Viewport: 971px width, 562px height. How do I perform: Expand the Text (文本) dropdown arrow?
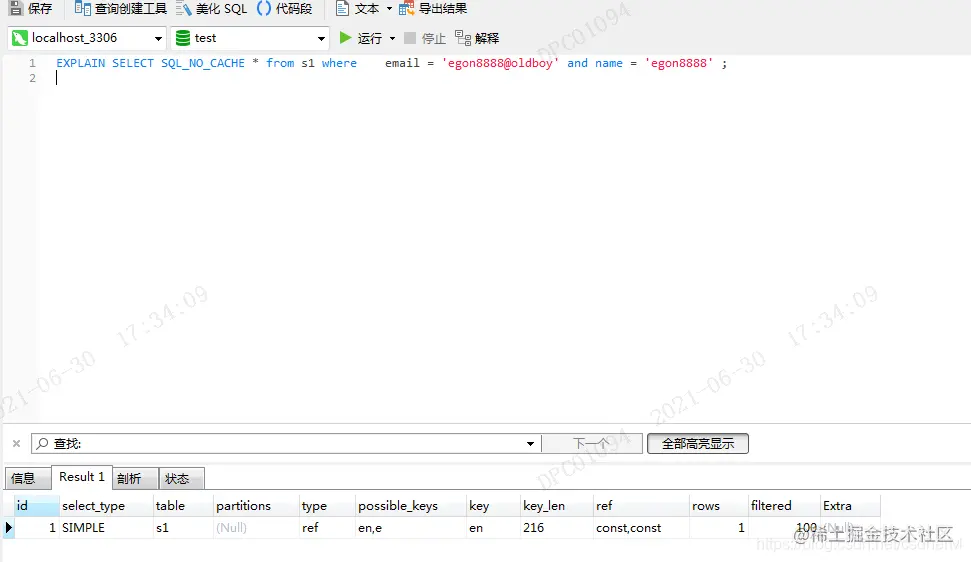coord(390,9)
